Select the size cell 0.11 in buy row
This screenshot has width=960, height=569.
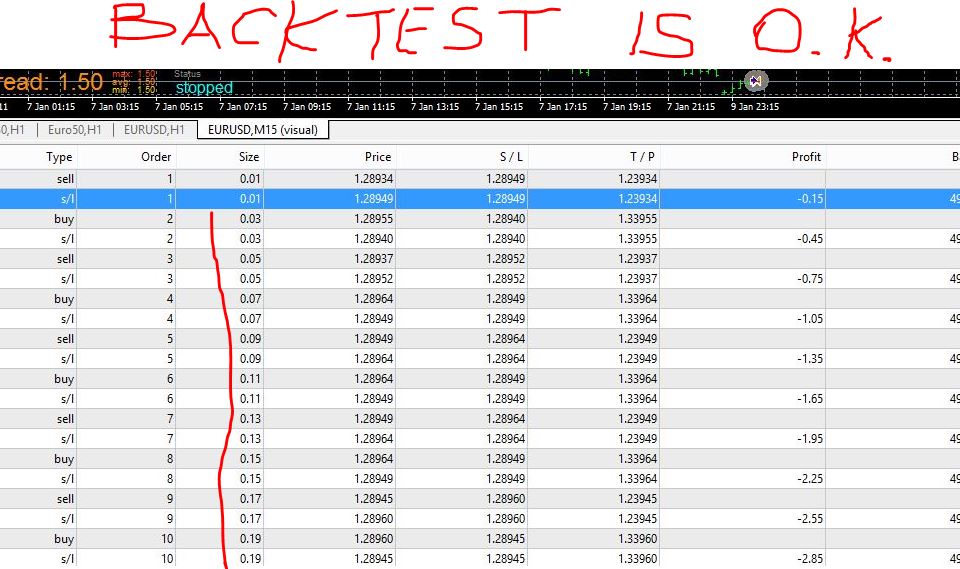coord(250,379)
